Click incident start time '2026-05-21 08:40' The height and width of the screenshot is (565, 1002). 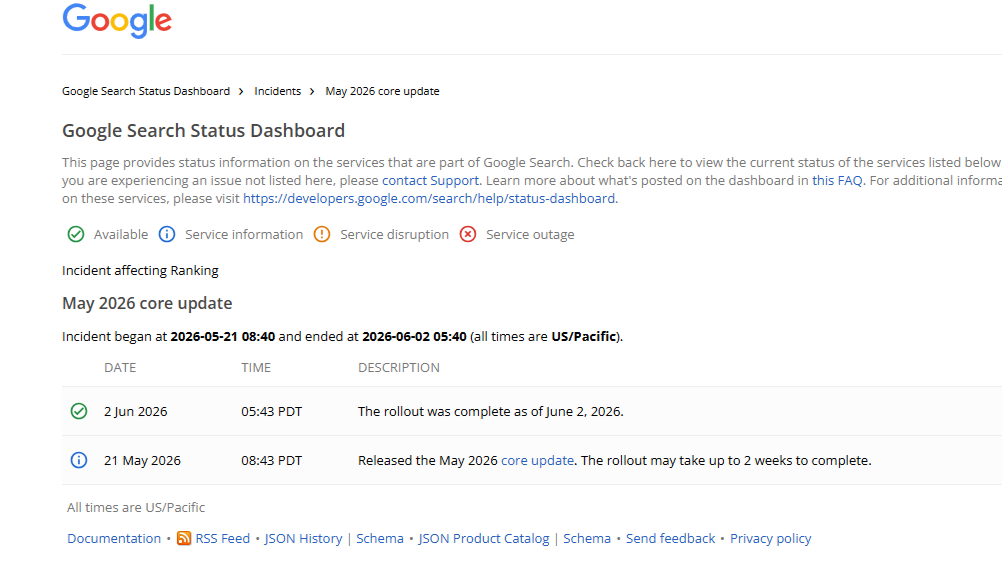(x=222, y=336)
